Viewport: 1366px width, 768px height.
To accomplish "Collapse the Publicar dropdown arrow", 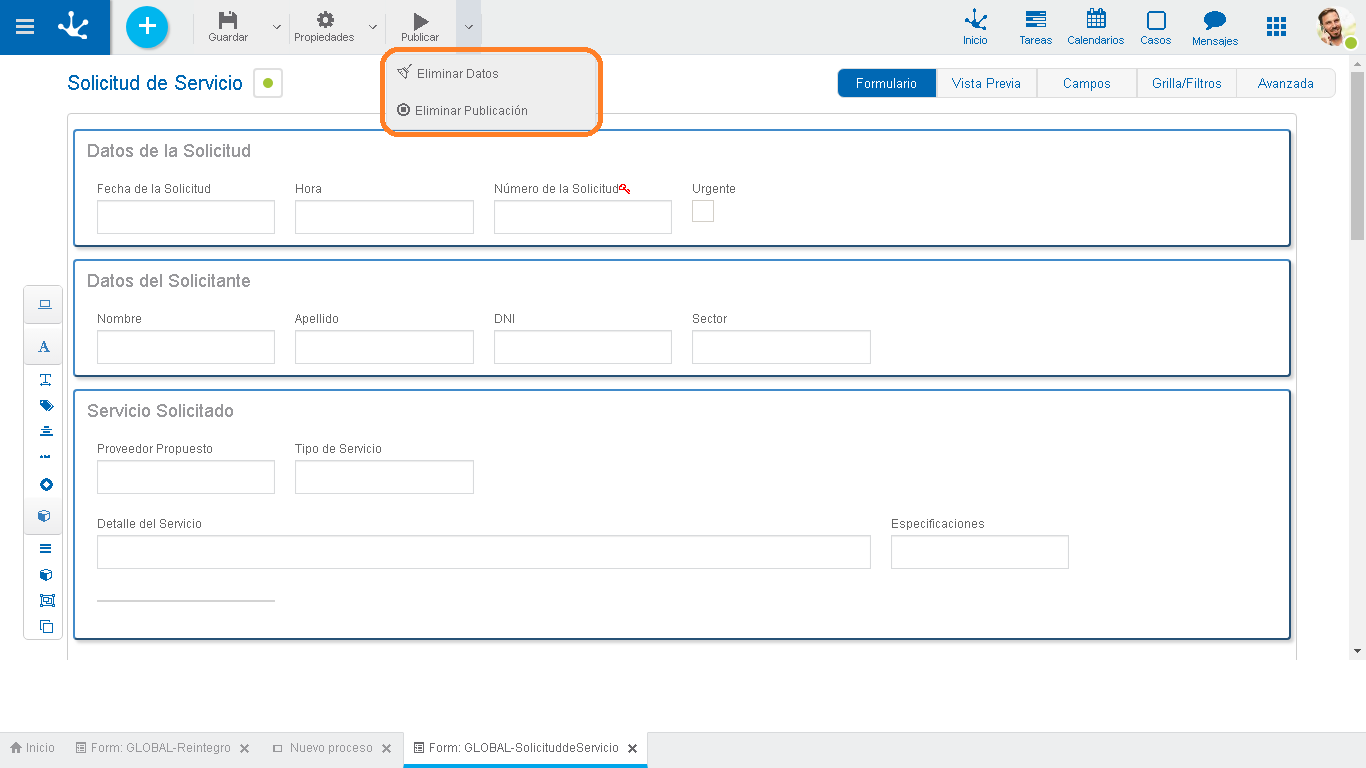I will 469,27.
